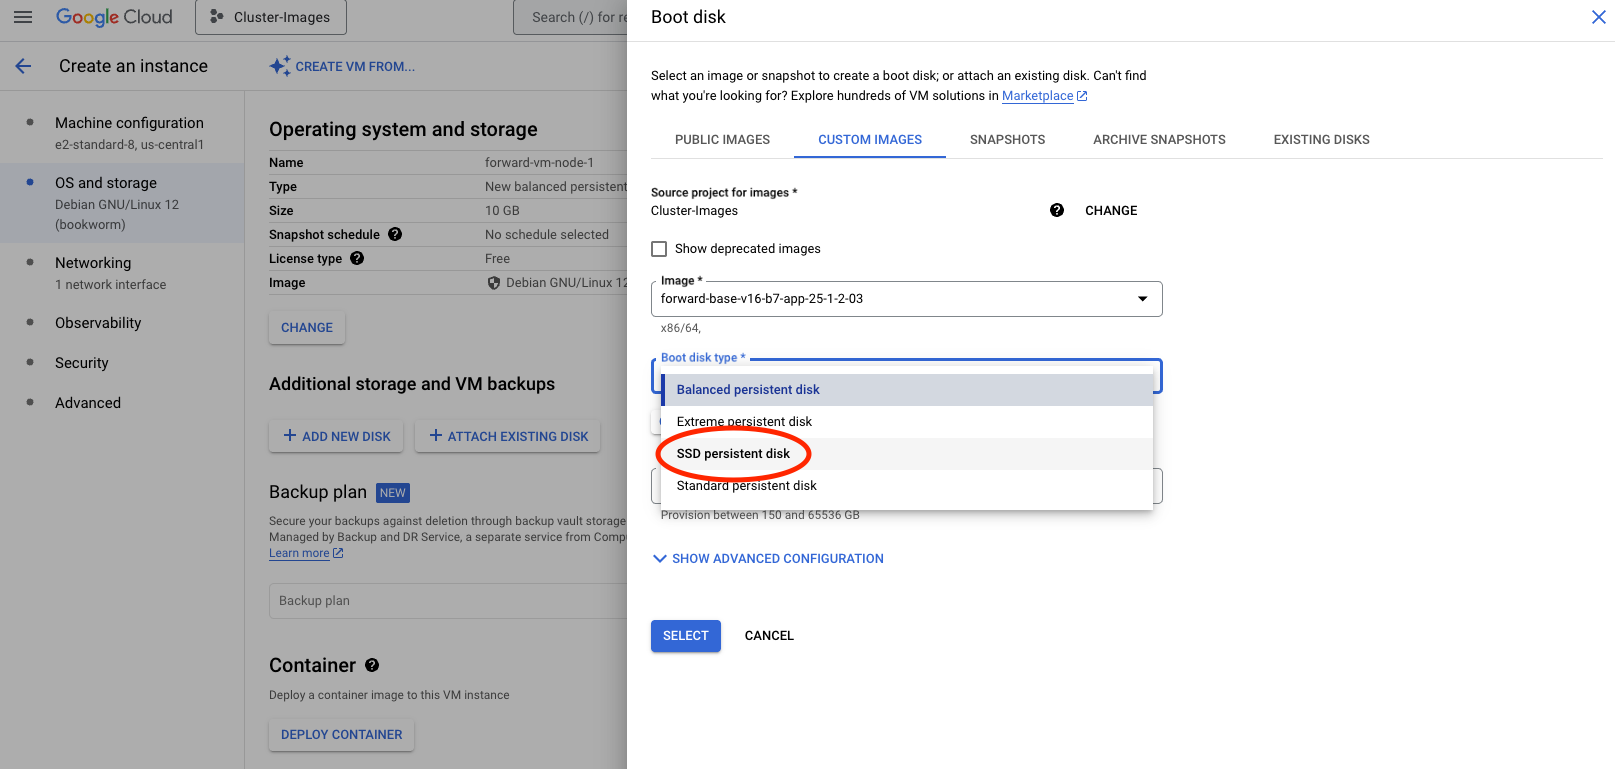Click the Snapshot schedule help icon
1615x769 pixels.
pyautogui.click(x=395, y=234)
